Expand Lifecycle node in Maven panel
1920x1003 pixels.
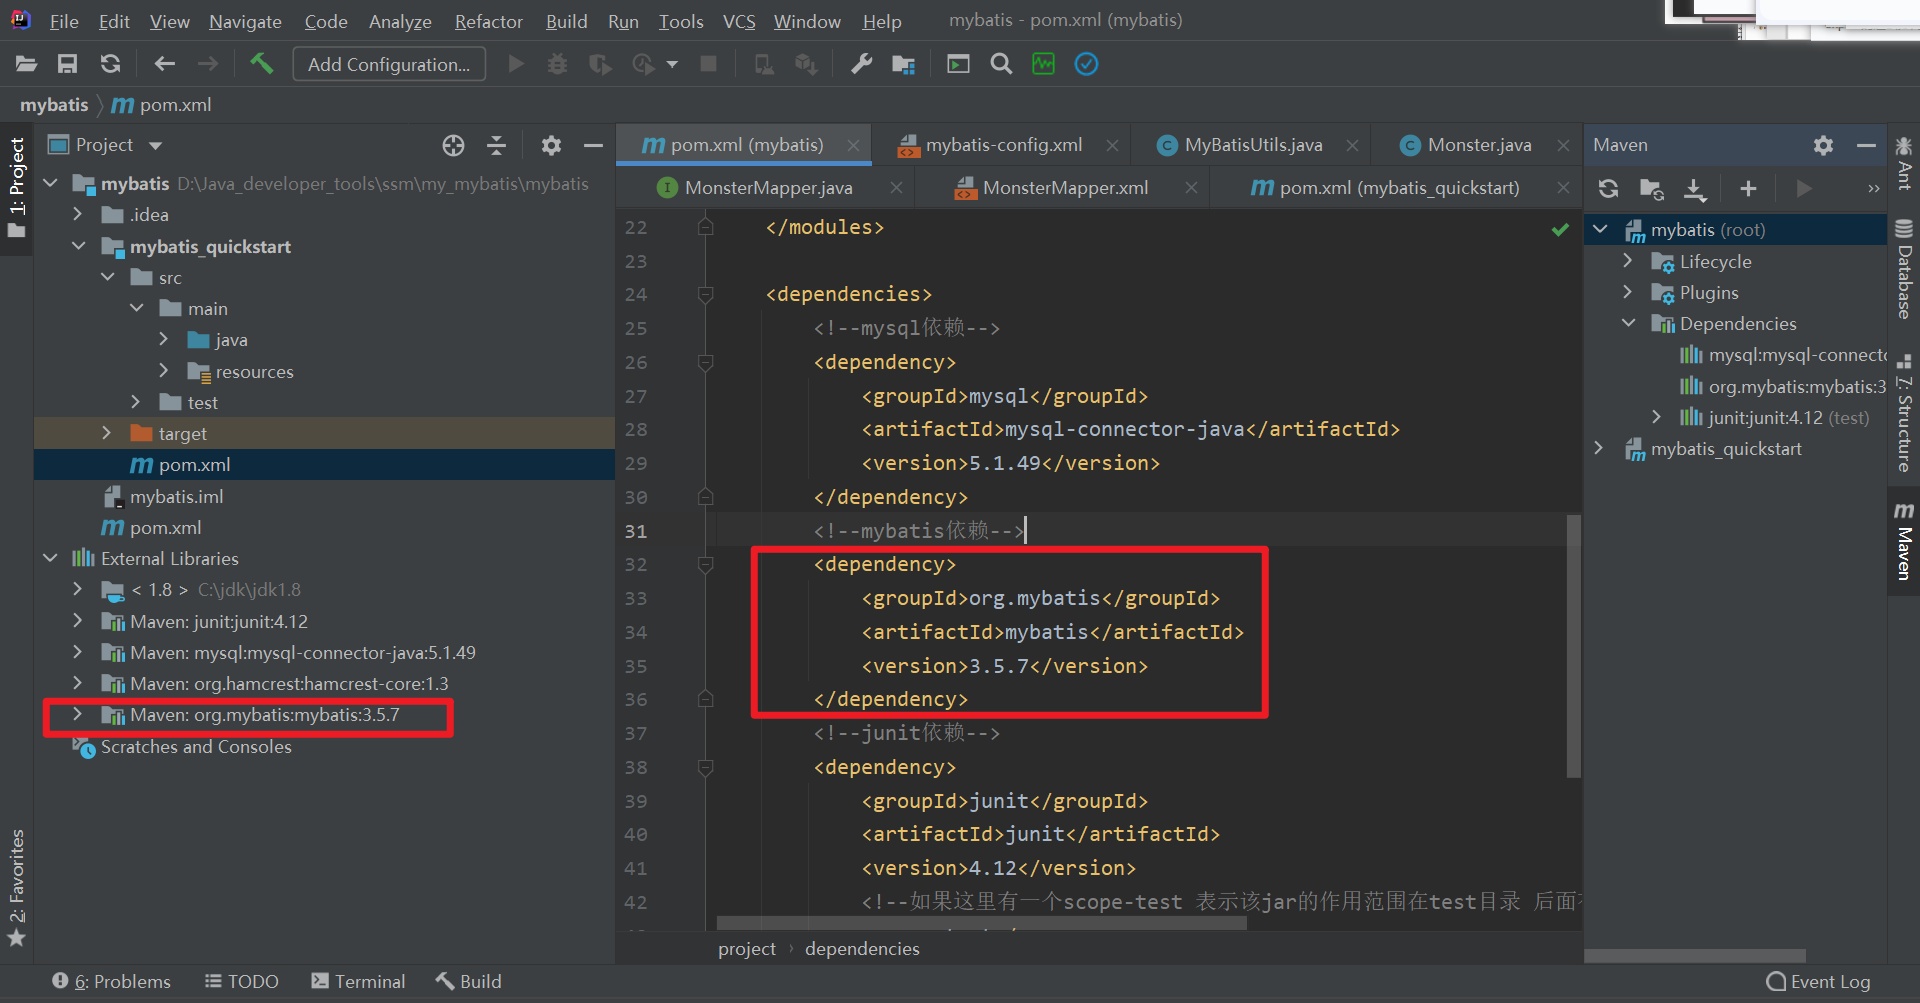pos(1628,261)
